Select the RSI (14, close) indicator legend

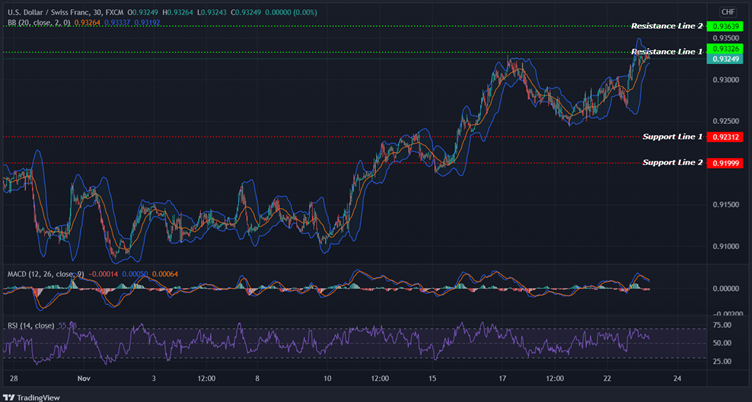pos(31,325)
